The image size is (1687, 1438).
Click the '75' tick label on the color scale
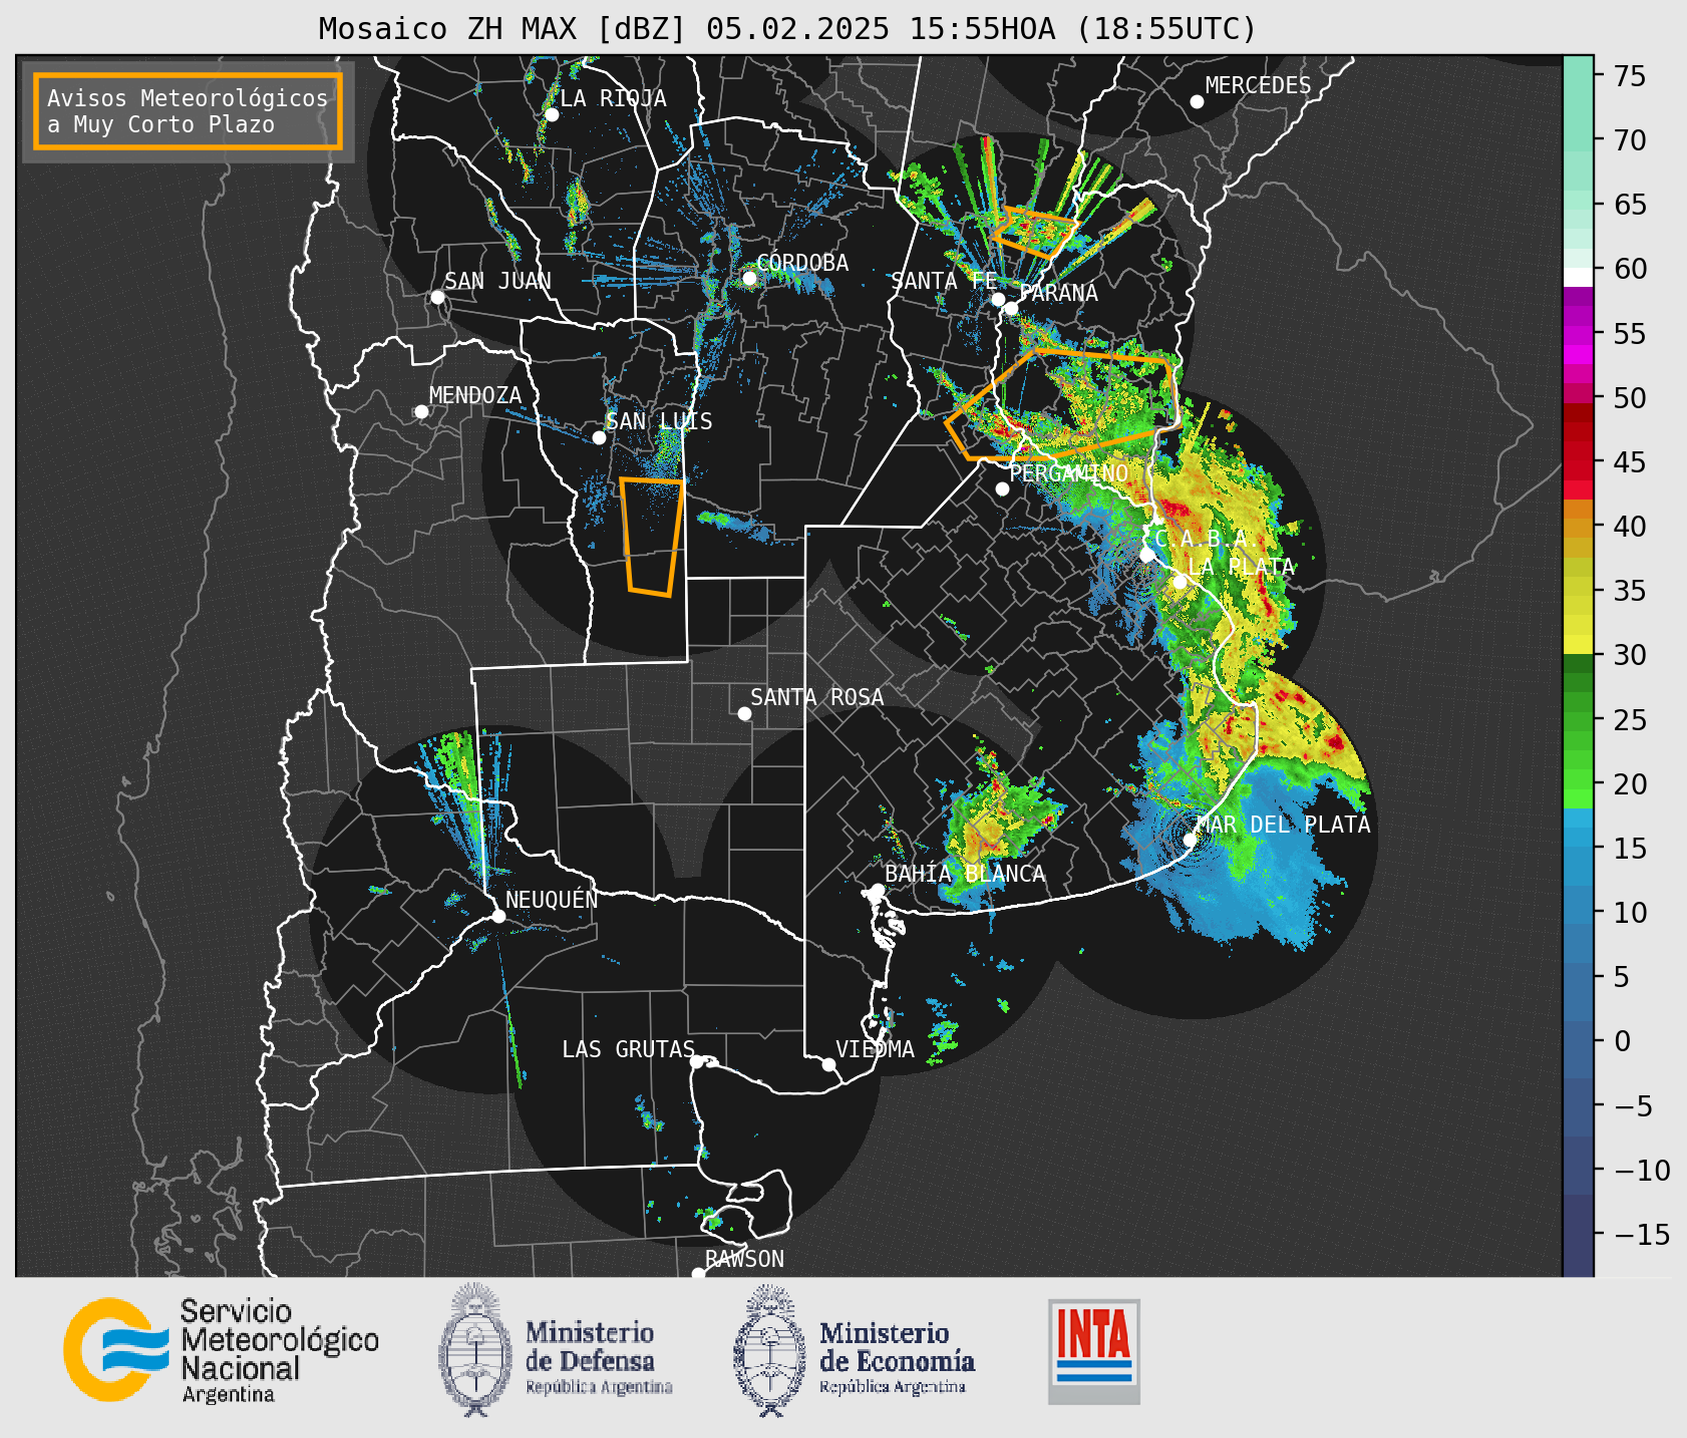click(x=1629, y=76)
